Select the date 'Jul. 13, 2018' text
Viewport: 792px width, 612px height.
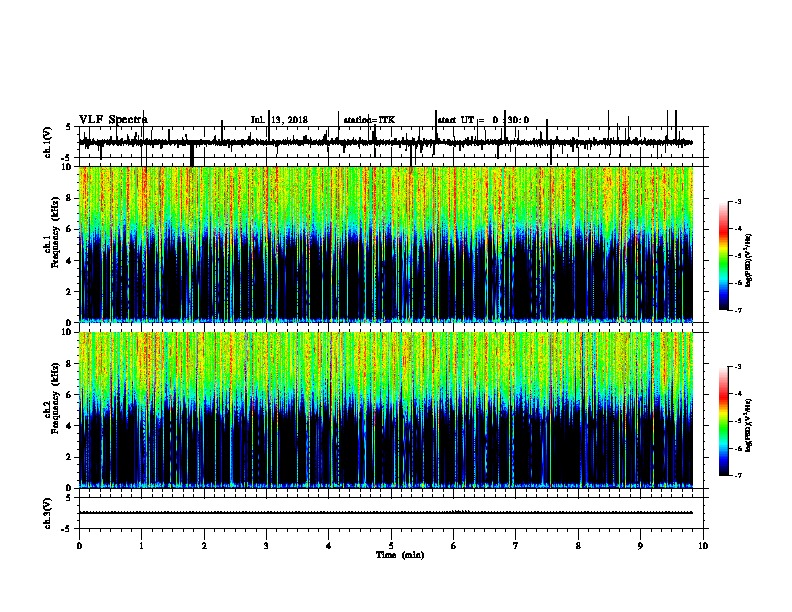coord(279,120)
